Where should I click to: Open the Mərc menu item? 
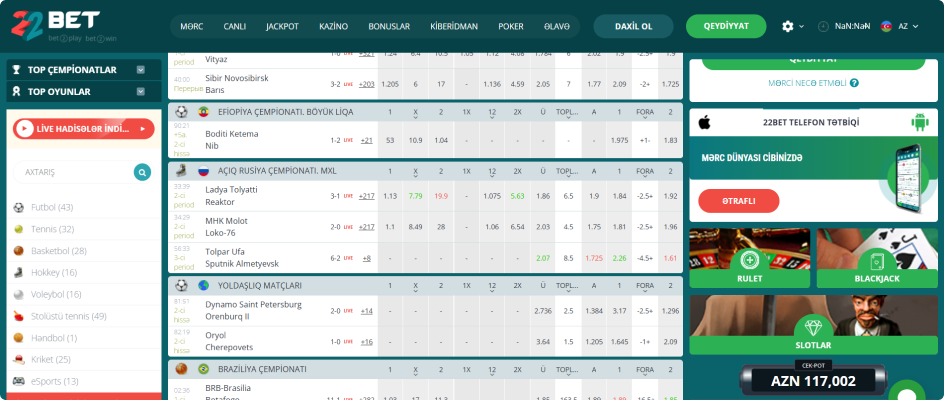click(x=191, y=27)
